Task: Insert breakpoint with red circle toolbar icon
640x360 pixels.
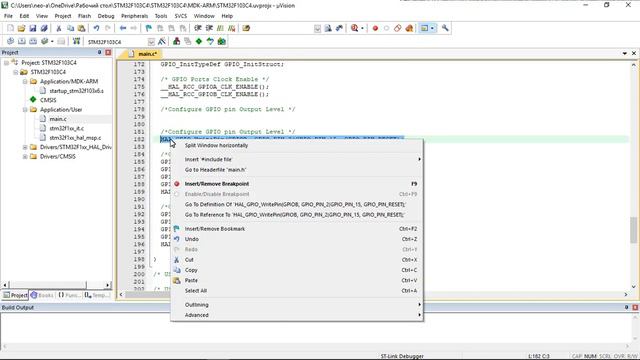Action: pos(375,28)
